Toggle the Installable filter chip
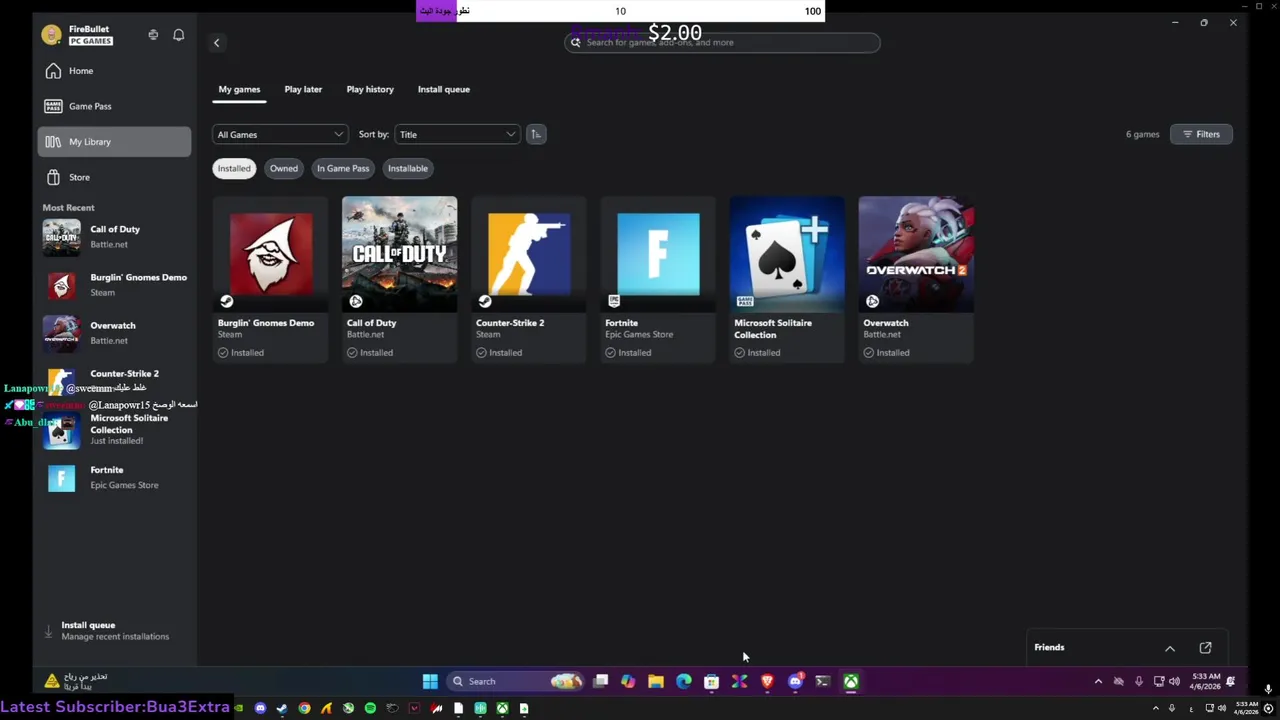The image size is (1280, 720). coord(408,168)
